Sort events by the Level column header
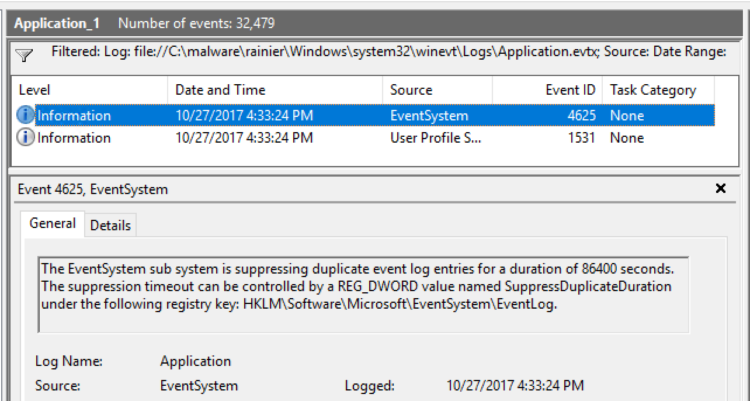The image size is (750, 401). pos(36,90)
